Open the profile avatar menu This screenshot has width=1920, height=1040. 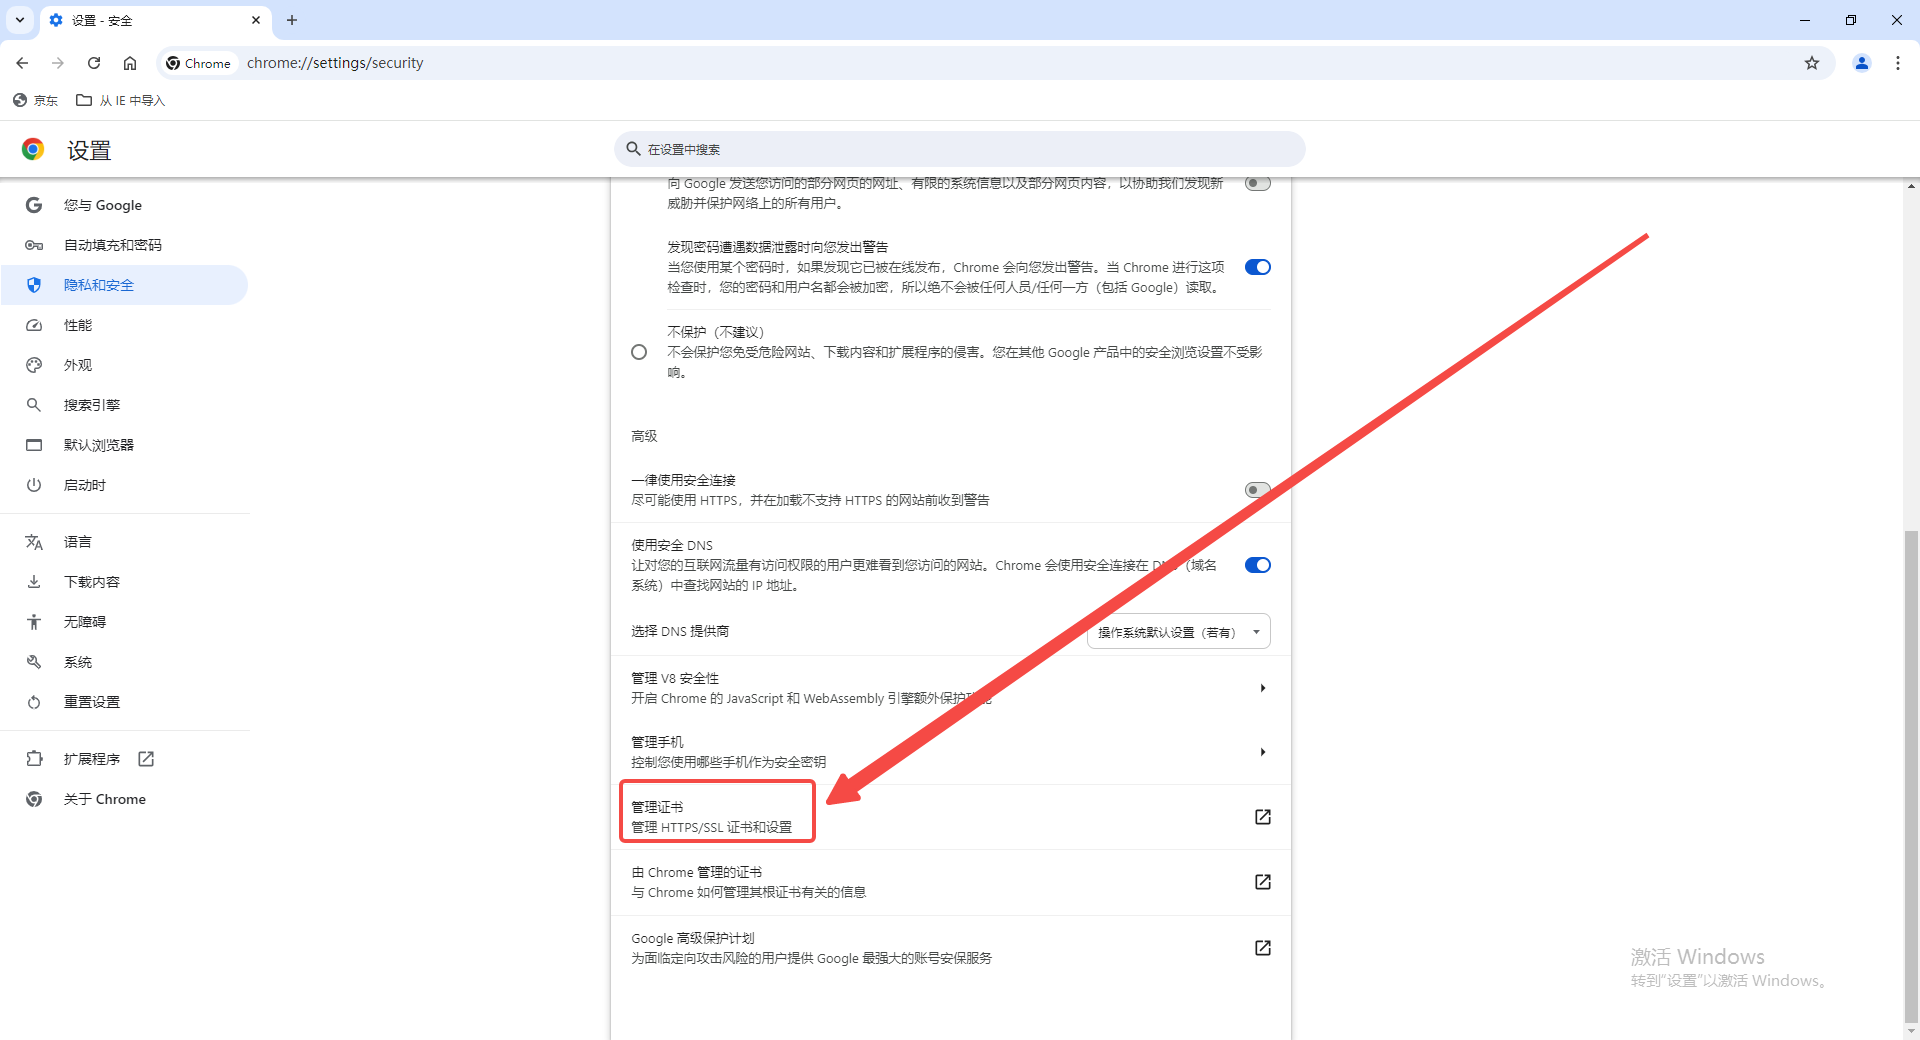pos(1862,63)
